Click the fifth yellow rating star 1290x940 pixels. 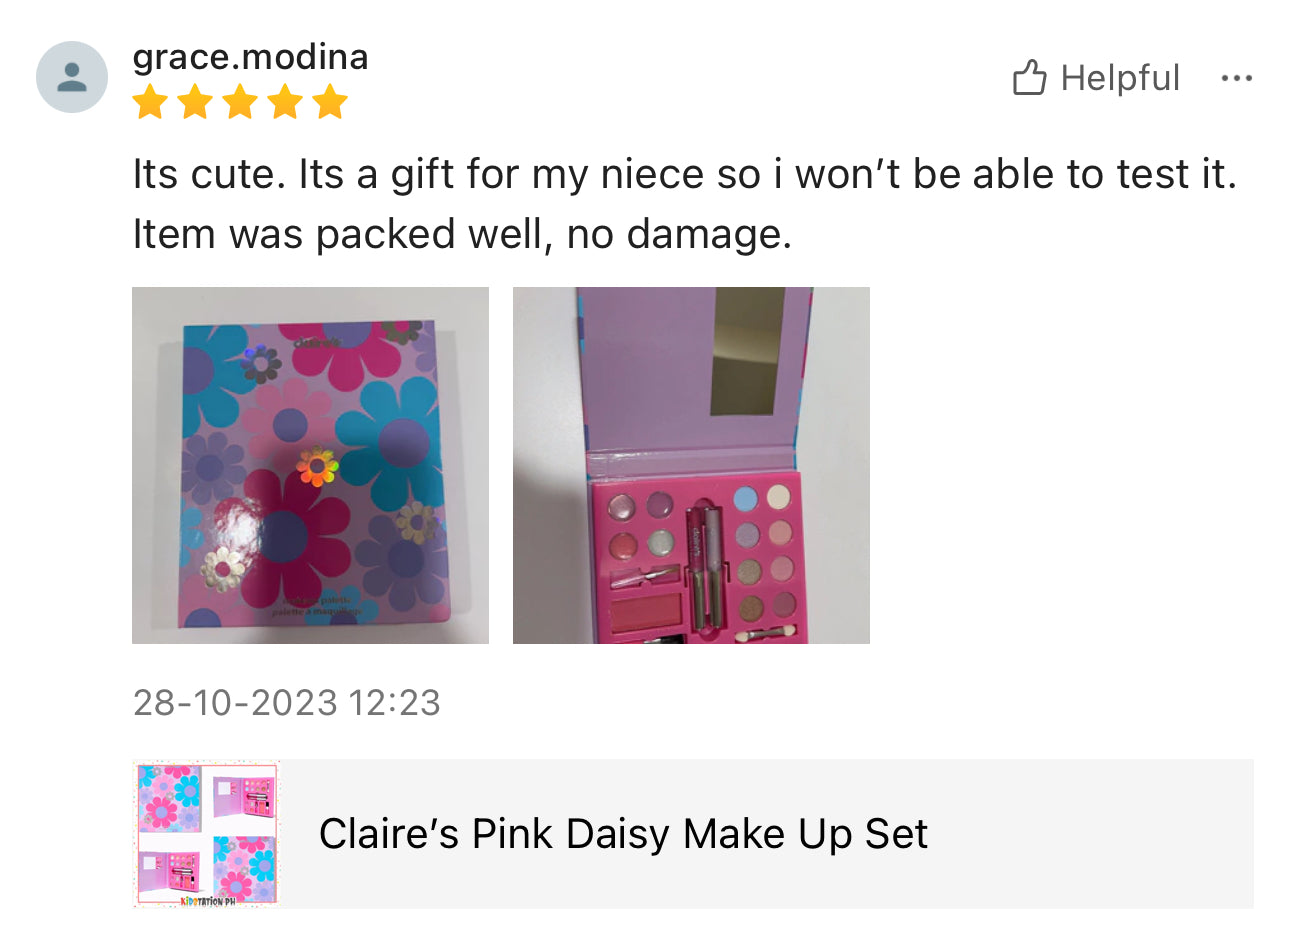330,102
